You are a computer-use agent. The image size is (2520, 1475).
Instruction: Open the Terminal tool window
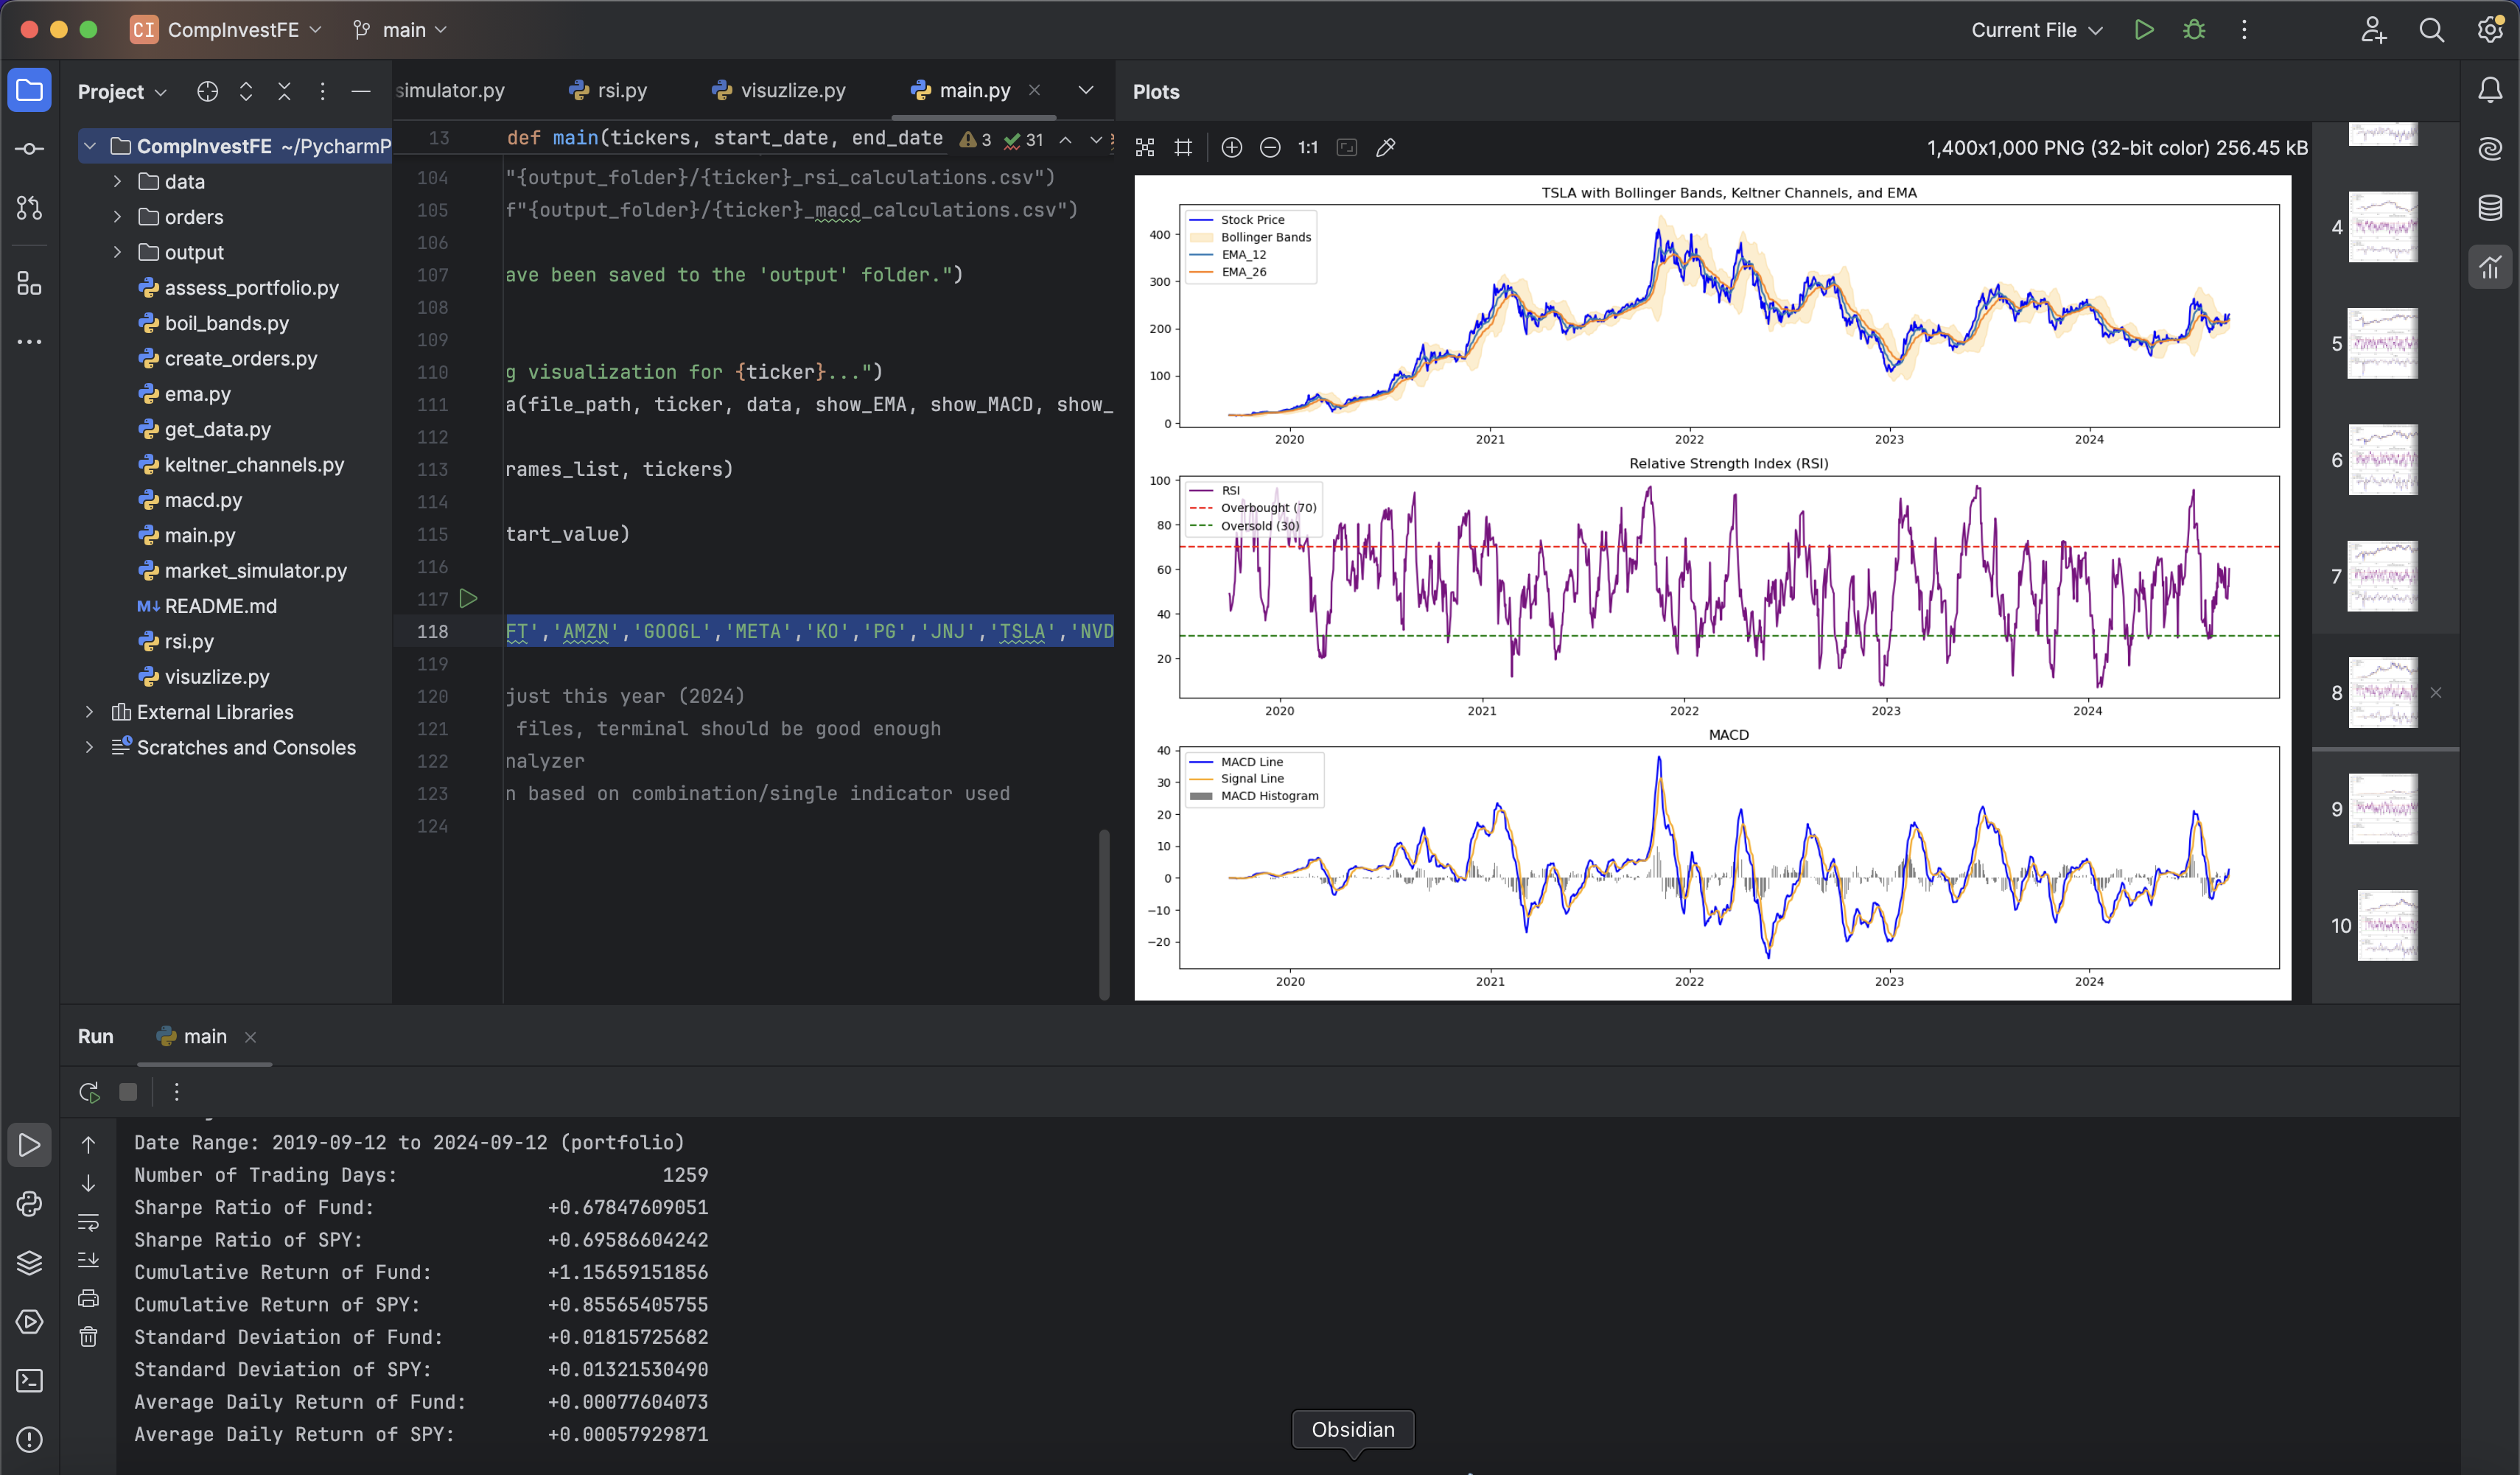pyautogui.click(x=29, y=1381)
